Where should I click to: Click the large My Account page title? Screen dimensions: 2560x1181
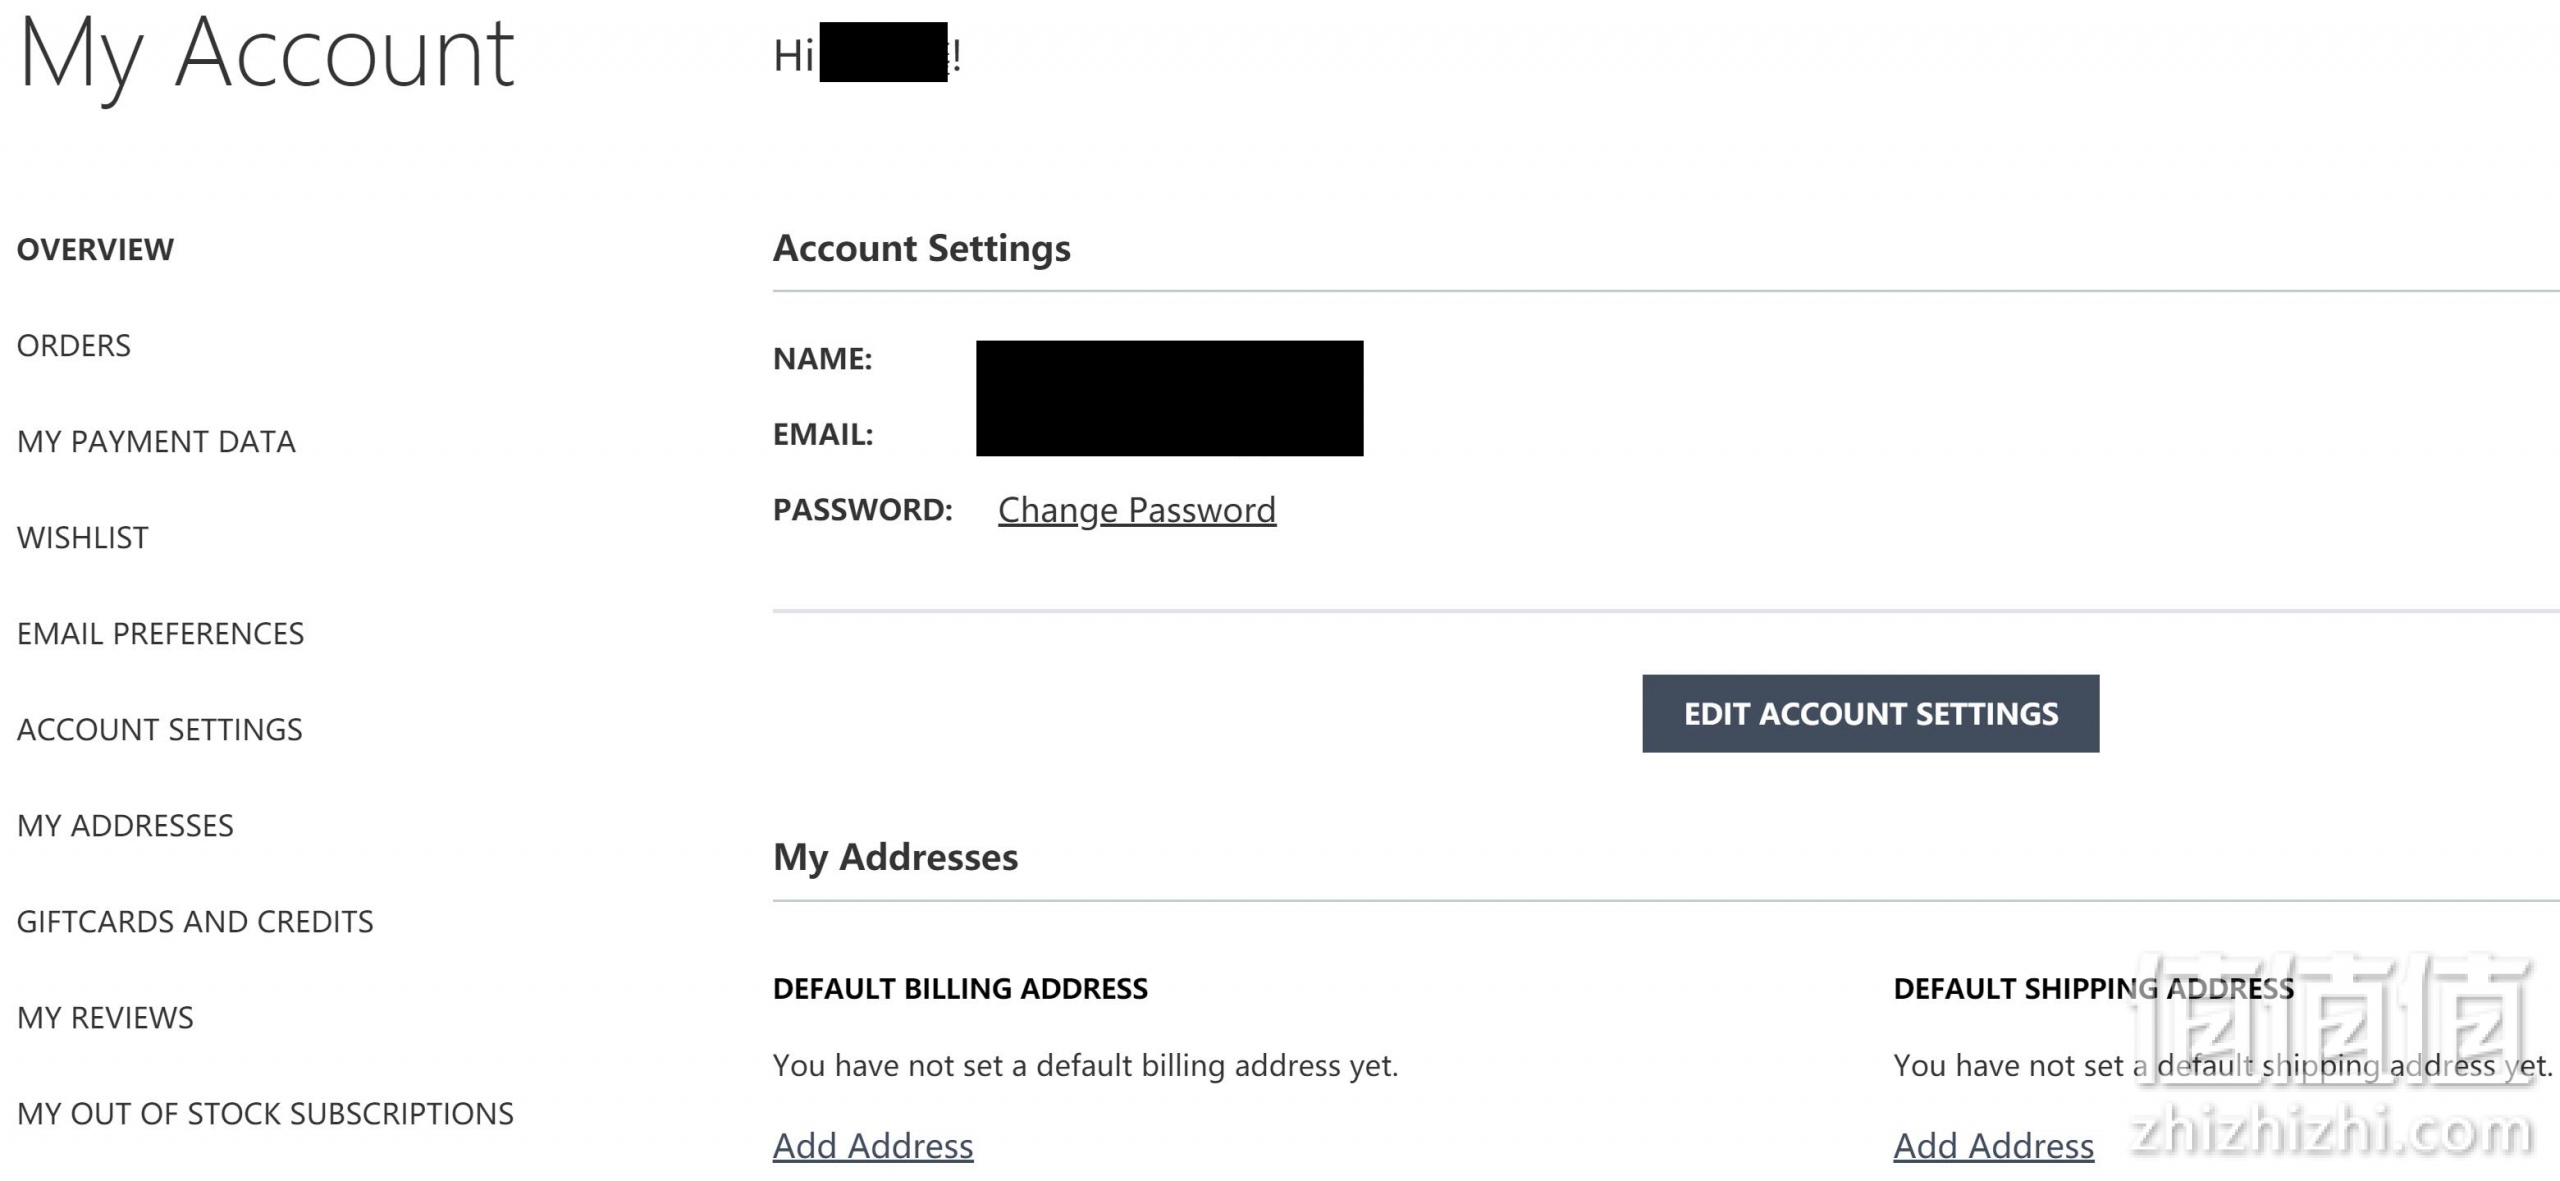coord(266,57)
